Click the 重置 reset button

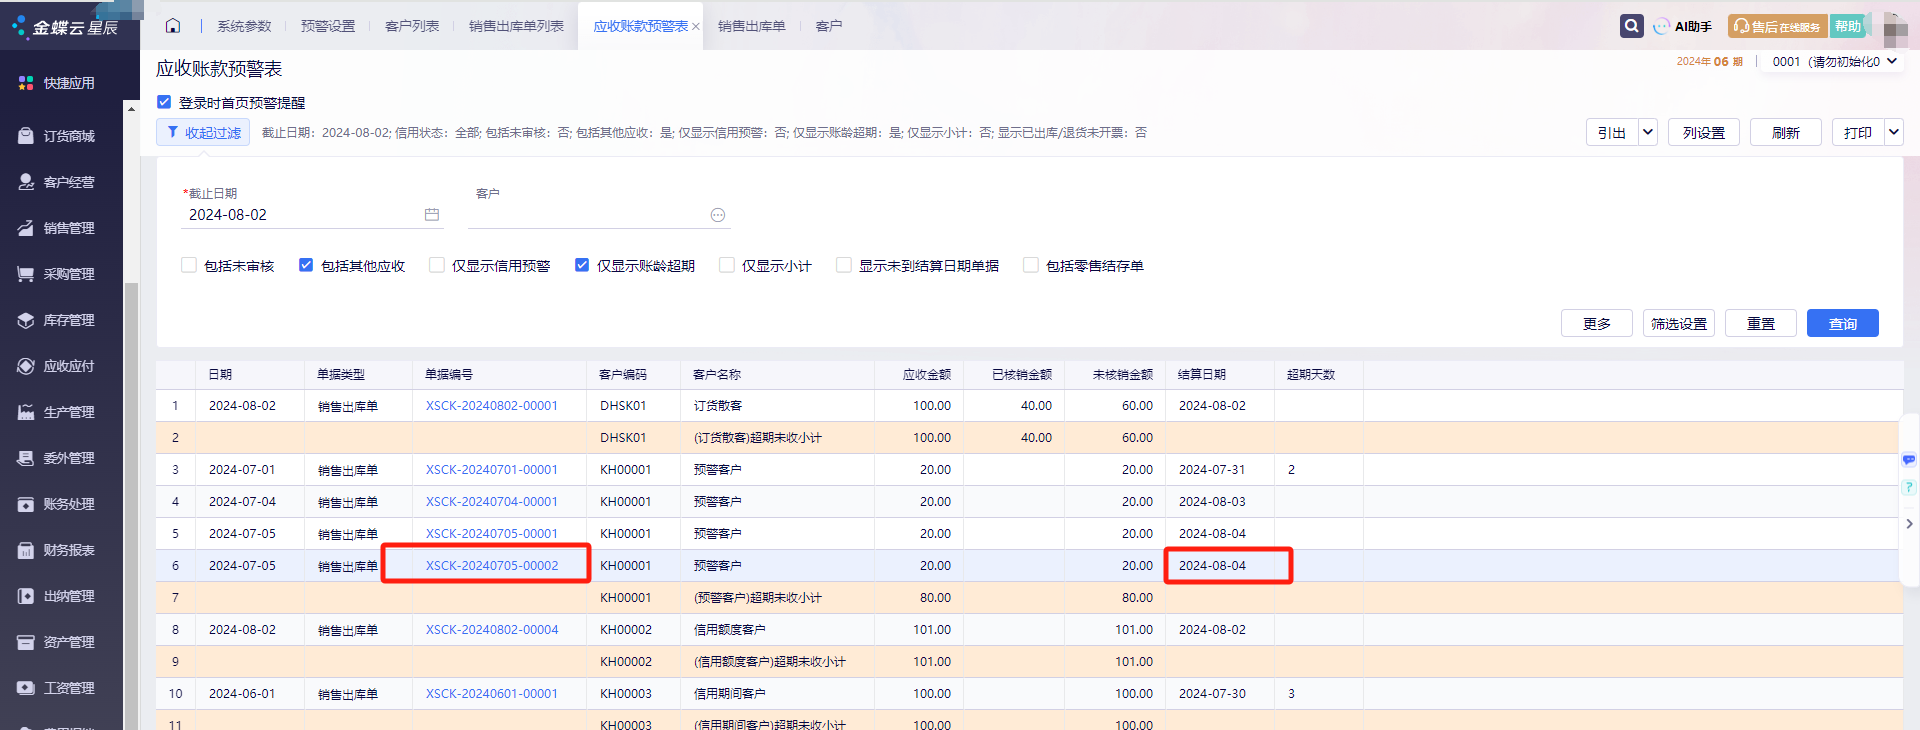(x=1761, y=323)
